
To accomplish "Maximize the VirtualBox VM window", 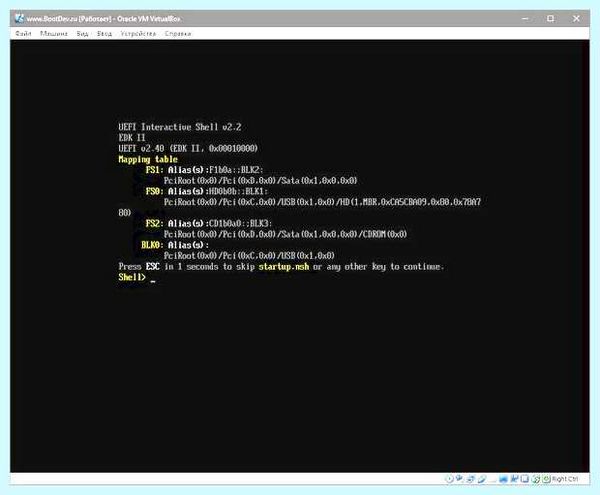I will tap(550, 18).
